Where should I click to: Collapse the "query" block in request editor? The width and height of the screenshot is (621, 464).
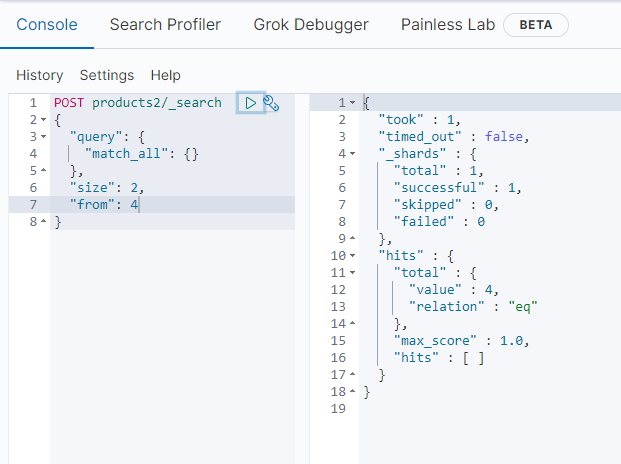43,136
